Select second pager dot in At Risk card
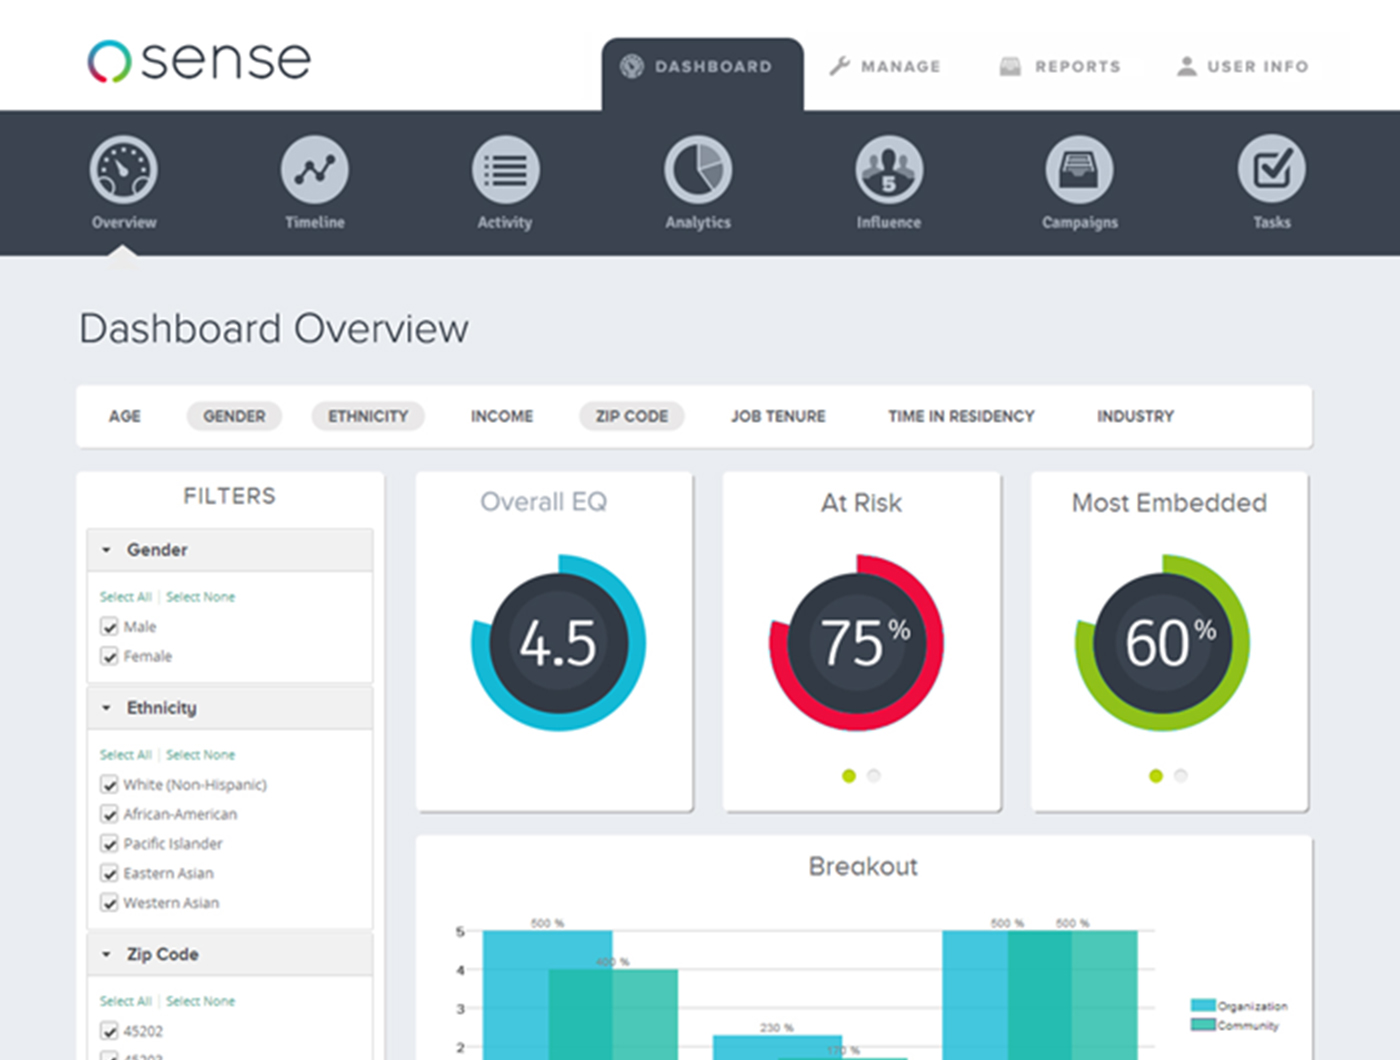The height and width of the screenshot is (1060, 1400). (874, 776)
